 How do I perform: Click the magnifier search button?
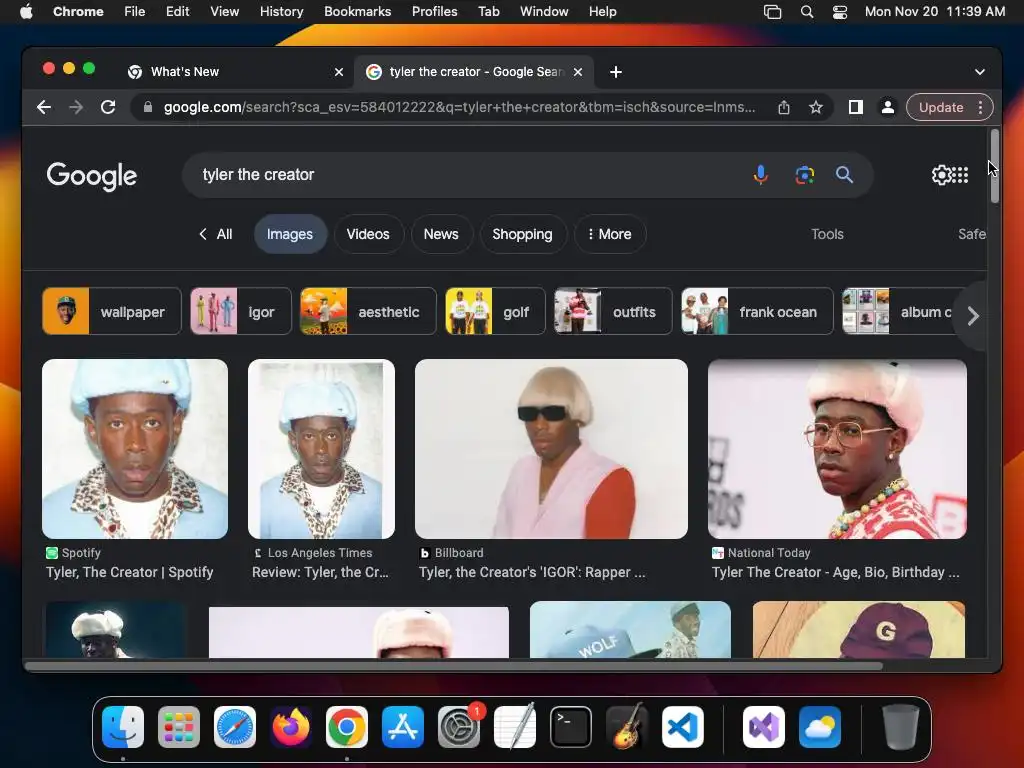pos(844,174)
